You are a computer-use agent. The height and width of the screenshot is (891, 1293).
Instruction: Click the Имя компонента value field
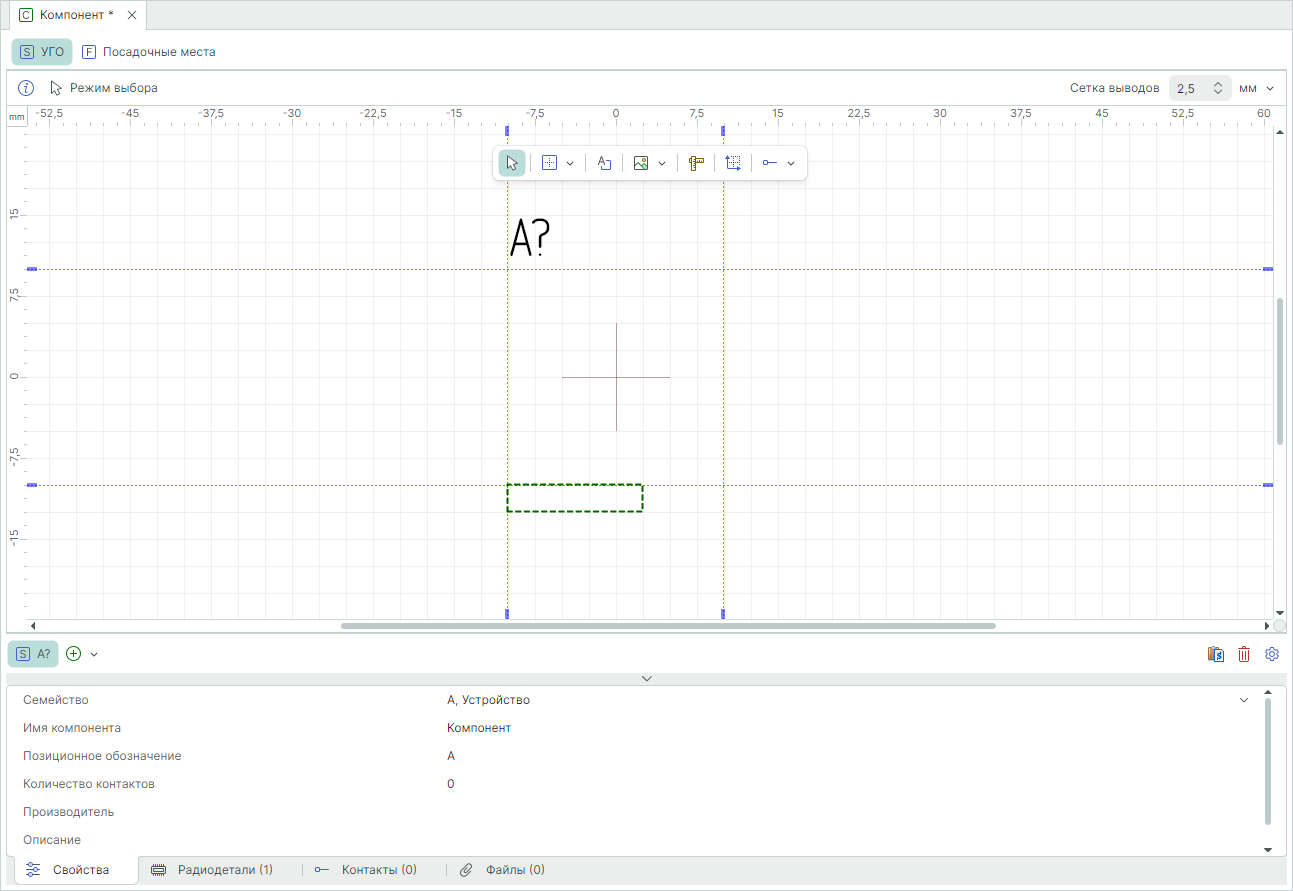coord(479,728)
